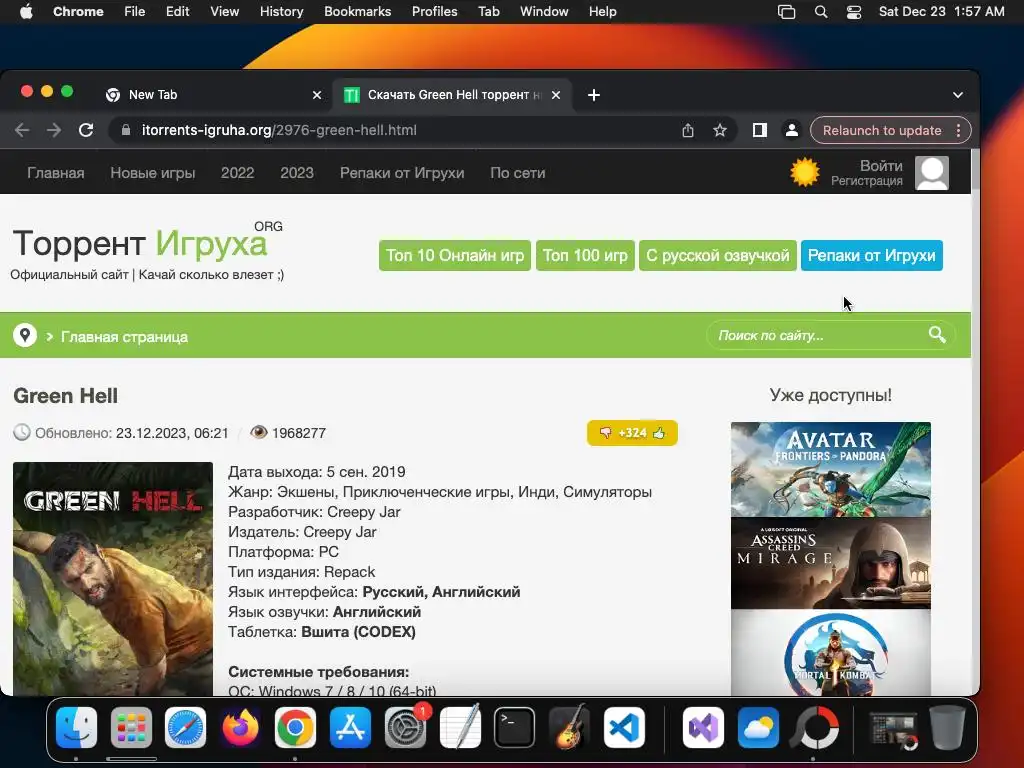Open the Stage Manager window icon

click(787, 12)
